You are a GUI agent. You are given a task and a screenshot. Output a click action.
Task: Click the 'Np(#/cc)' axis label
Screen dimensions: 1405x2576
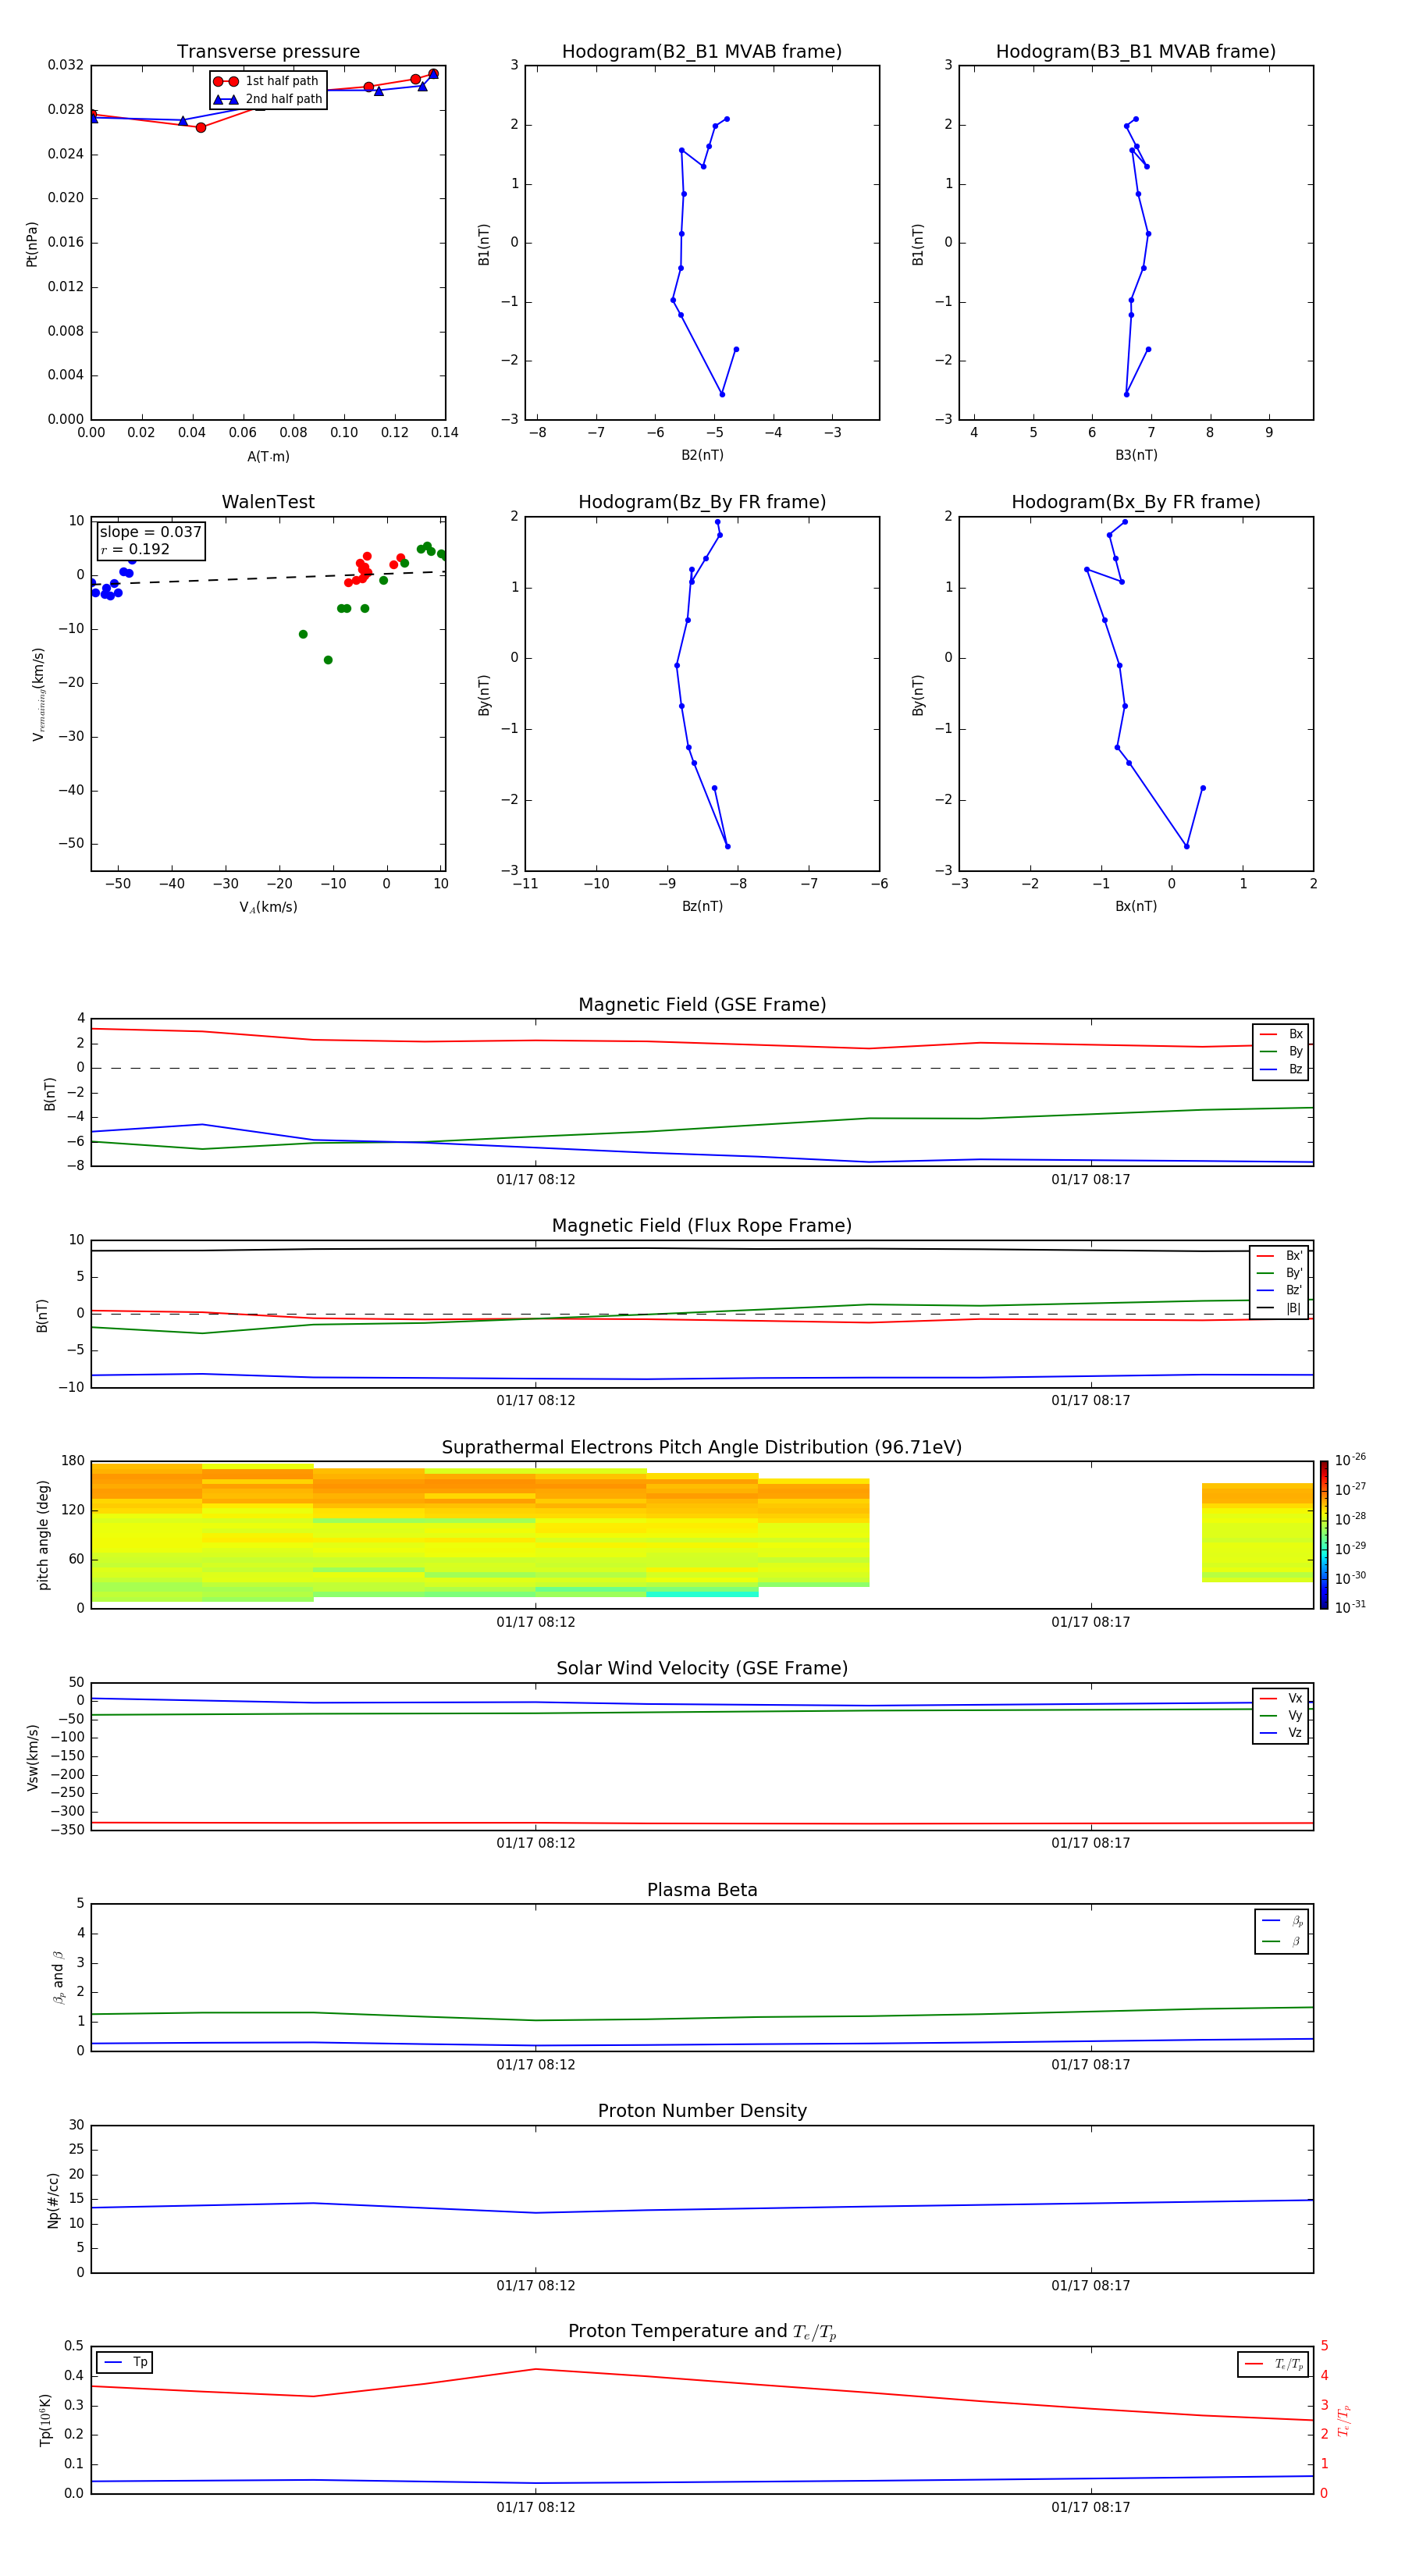pos(53,2200)
